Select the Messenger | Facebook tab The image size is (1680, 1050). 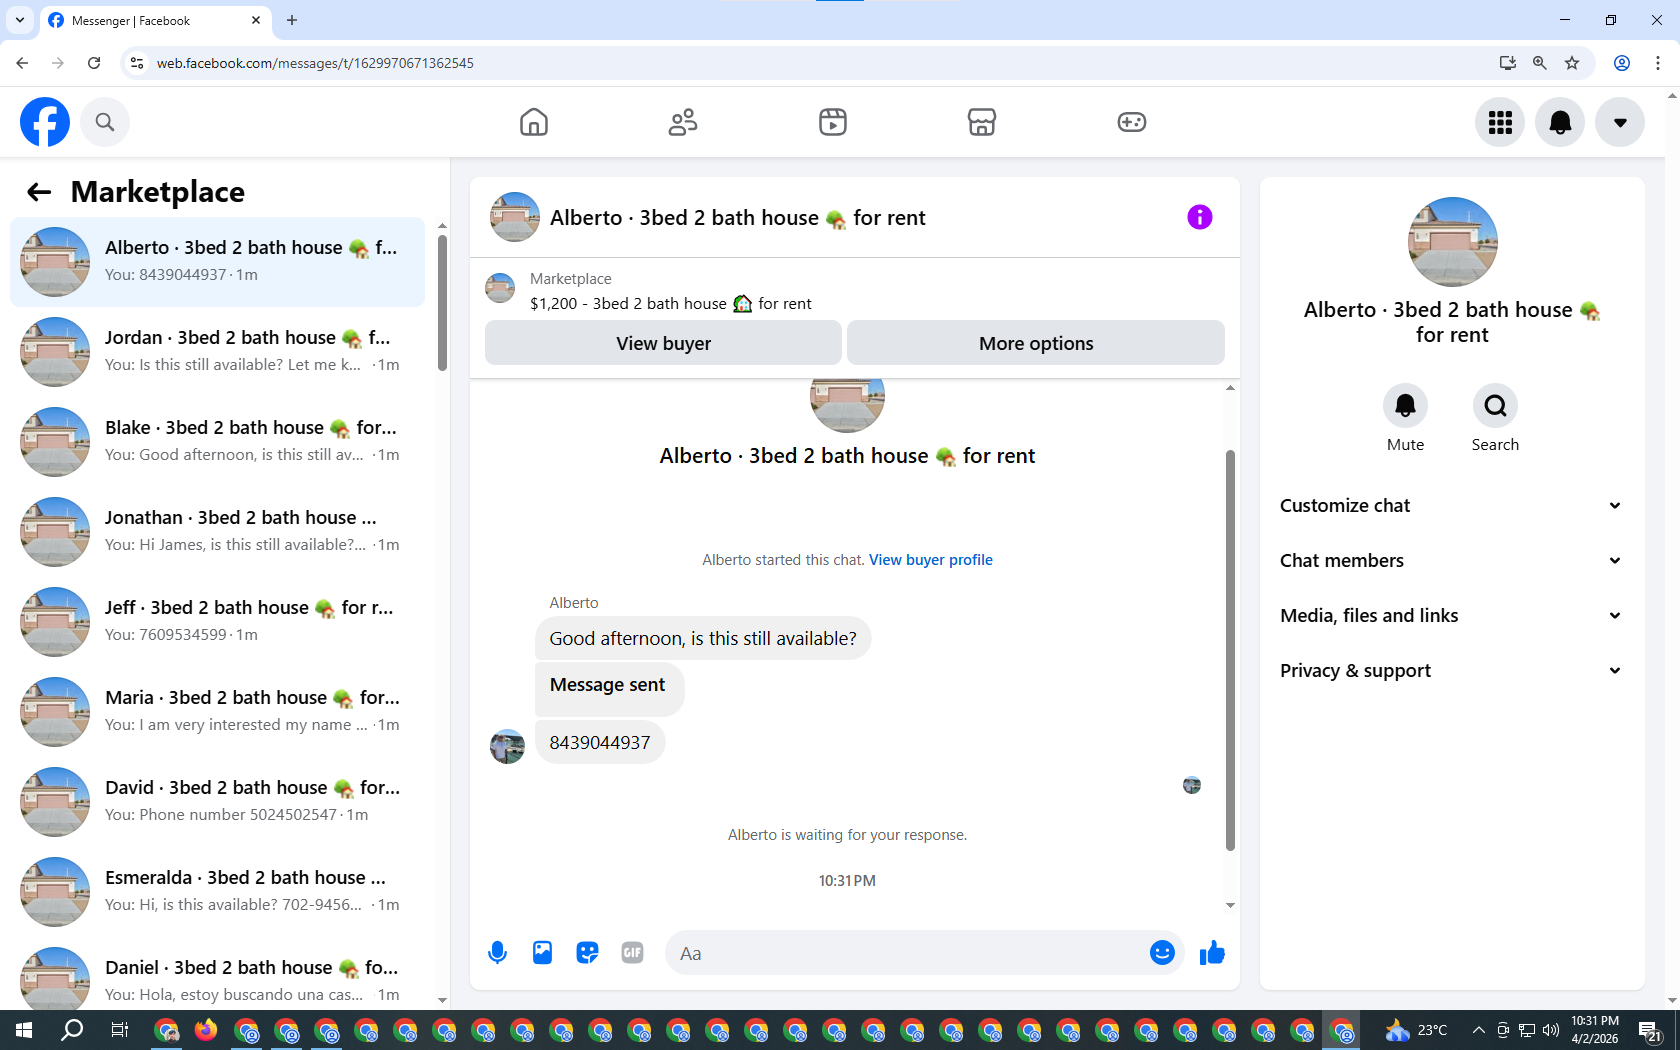155,21
